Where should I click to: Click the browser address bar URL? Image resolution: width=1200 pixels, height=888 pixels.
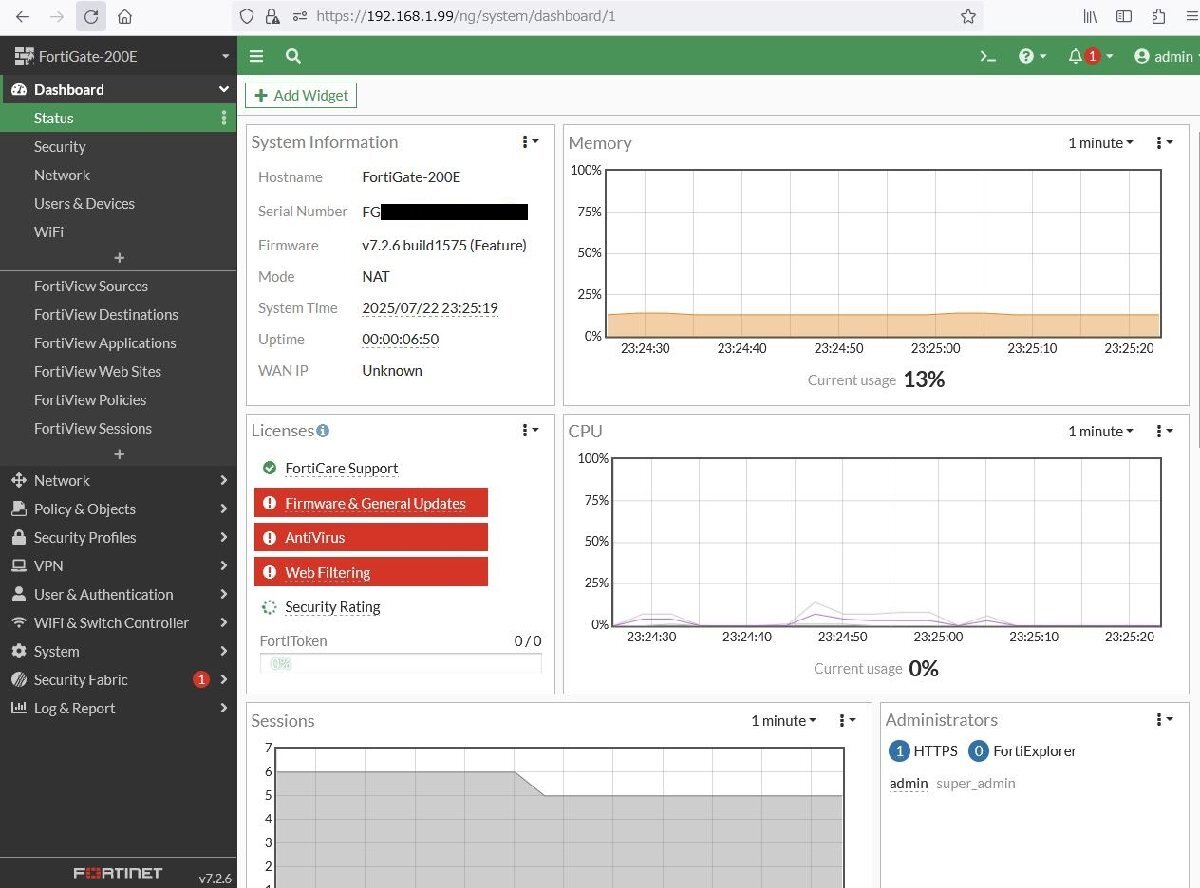click(466, 16)
